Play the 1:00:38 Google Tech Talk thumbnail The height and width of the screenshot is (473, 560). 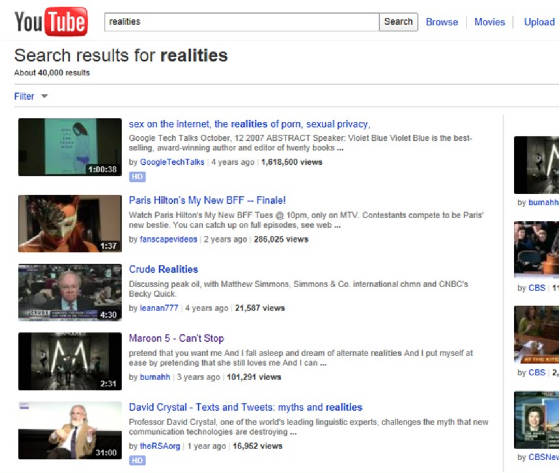pos(70,147)
